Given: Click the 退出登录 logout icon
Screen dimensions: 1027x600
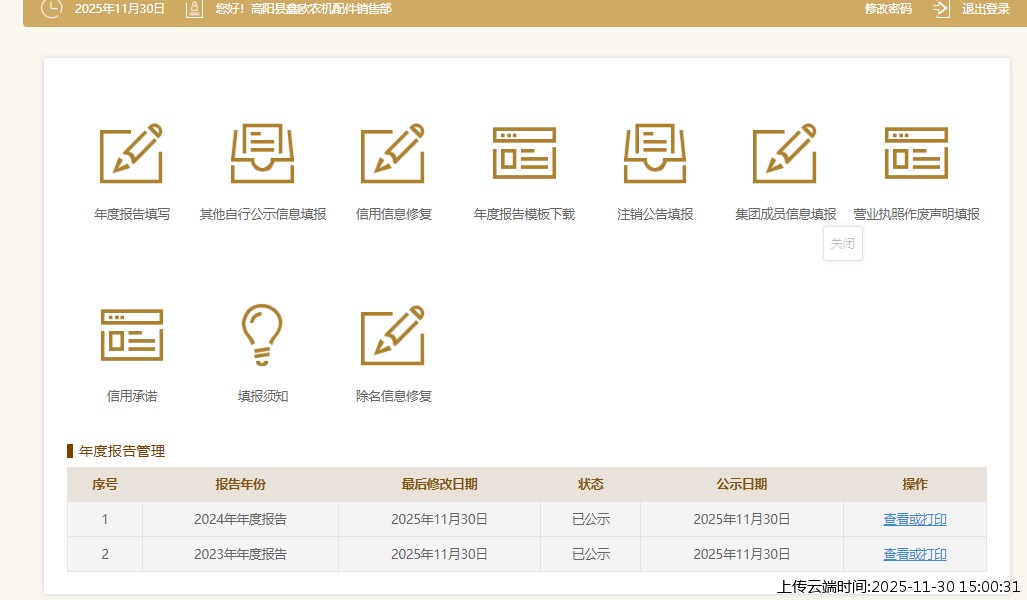Looking at the screenshot, I should [x=941, y=9].
